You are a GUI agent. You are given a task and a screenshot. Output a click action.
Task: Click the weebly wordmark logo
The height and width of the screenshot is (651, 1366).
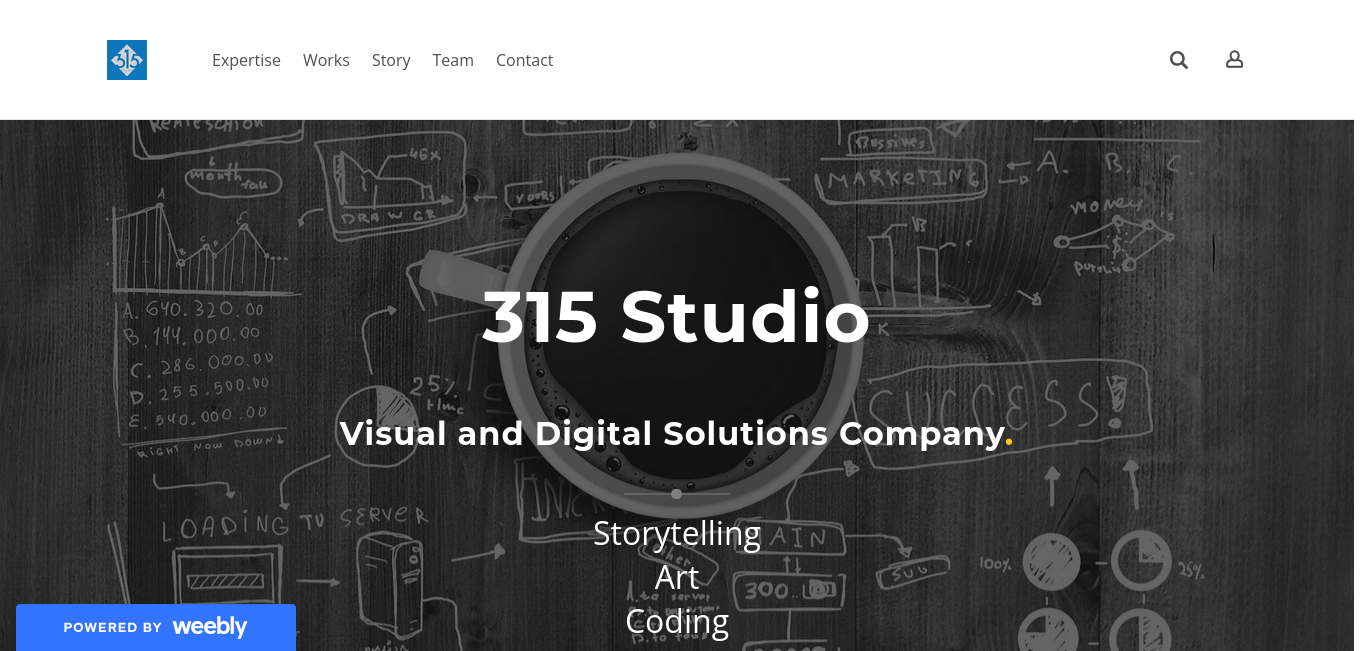tap(210, 627)
